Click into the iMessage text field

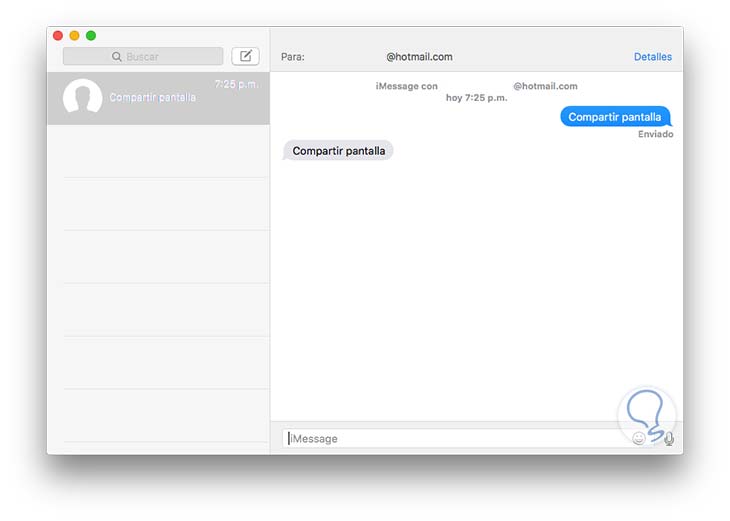tap(456, 438)
